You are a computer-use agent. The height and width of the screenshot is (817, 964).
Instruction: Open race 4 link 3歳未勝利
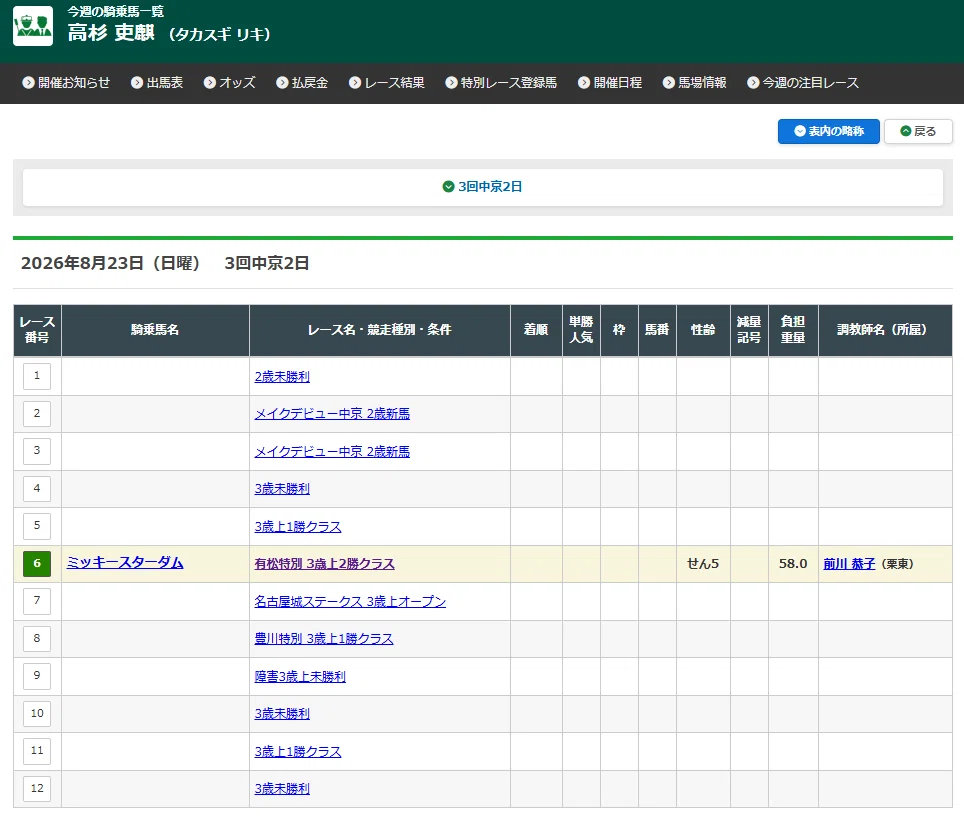[282, 489]
